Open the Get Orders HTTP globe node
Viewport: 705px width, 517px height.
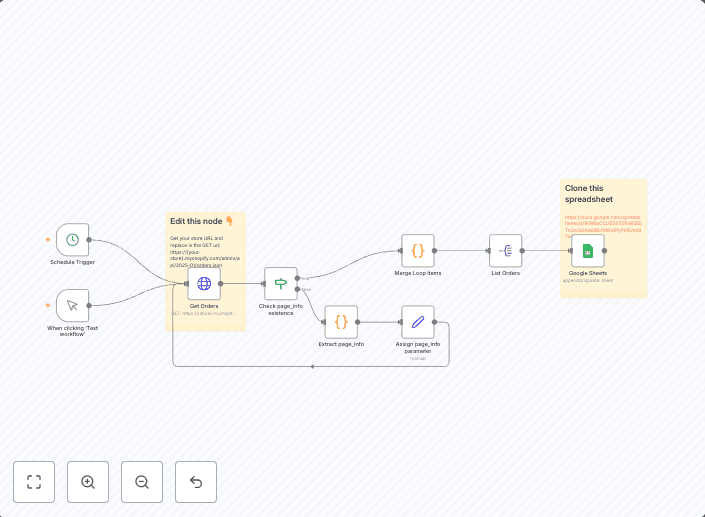pos(204,283)
